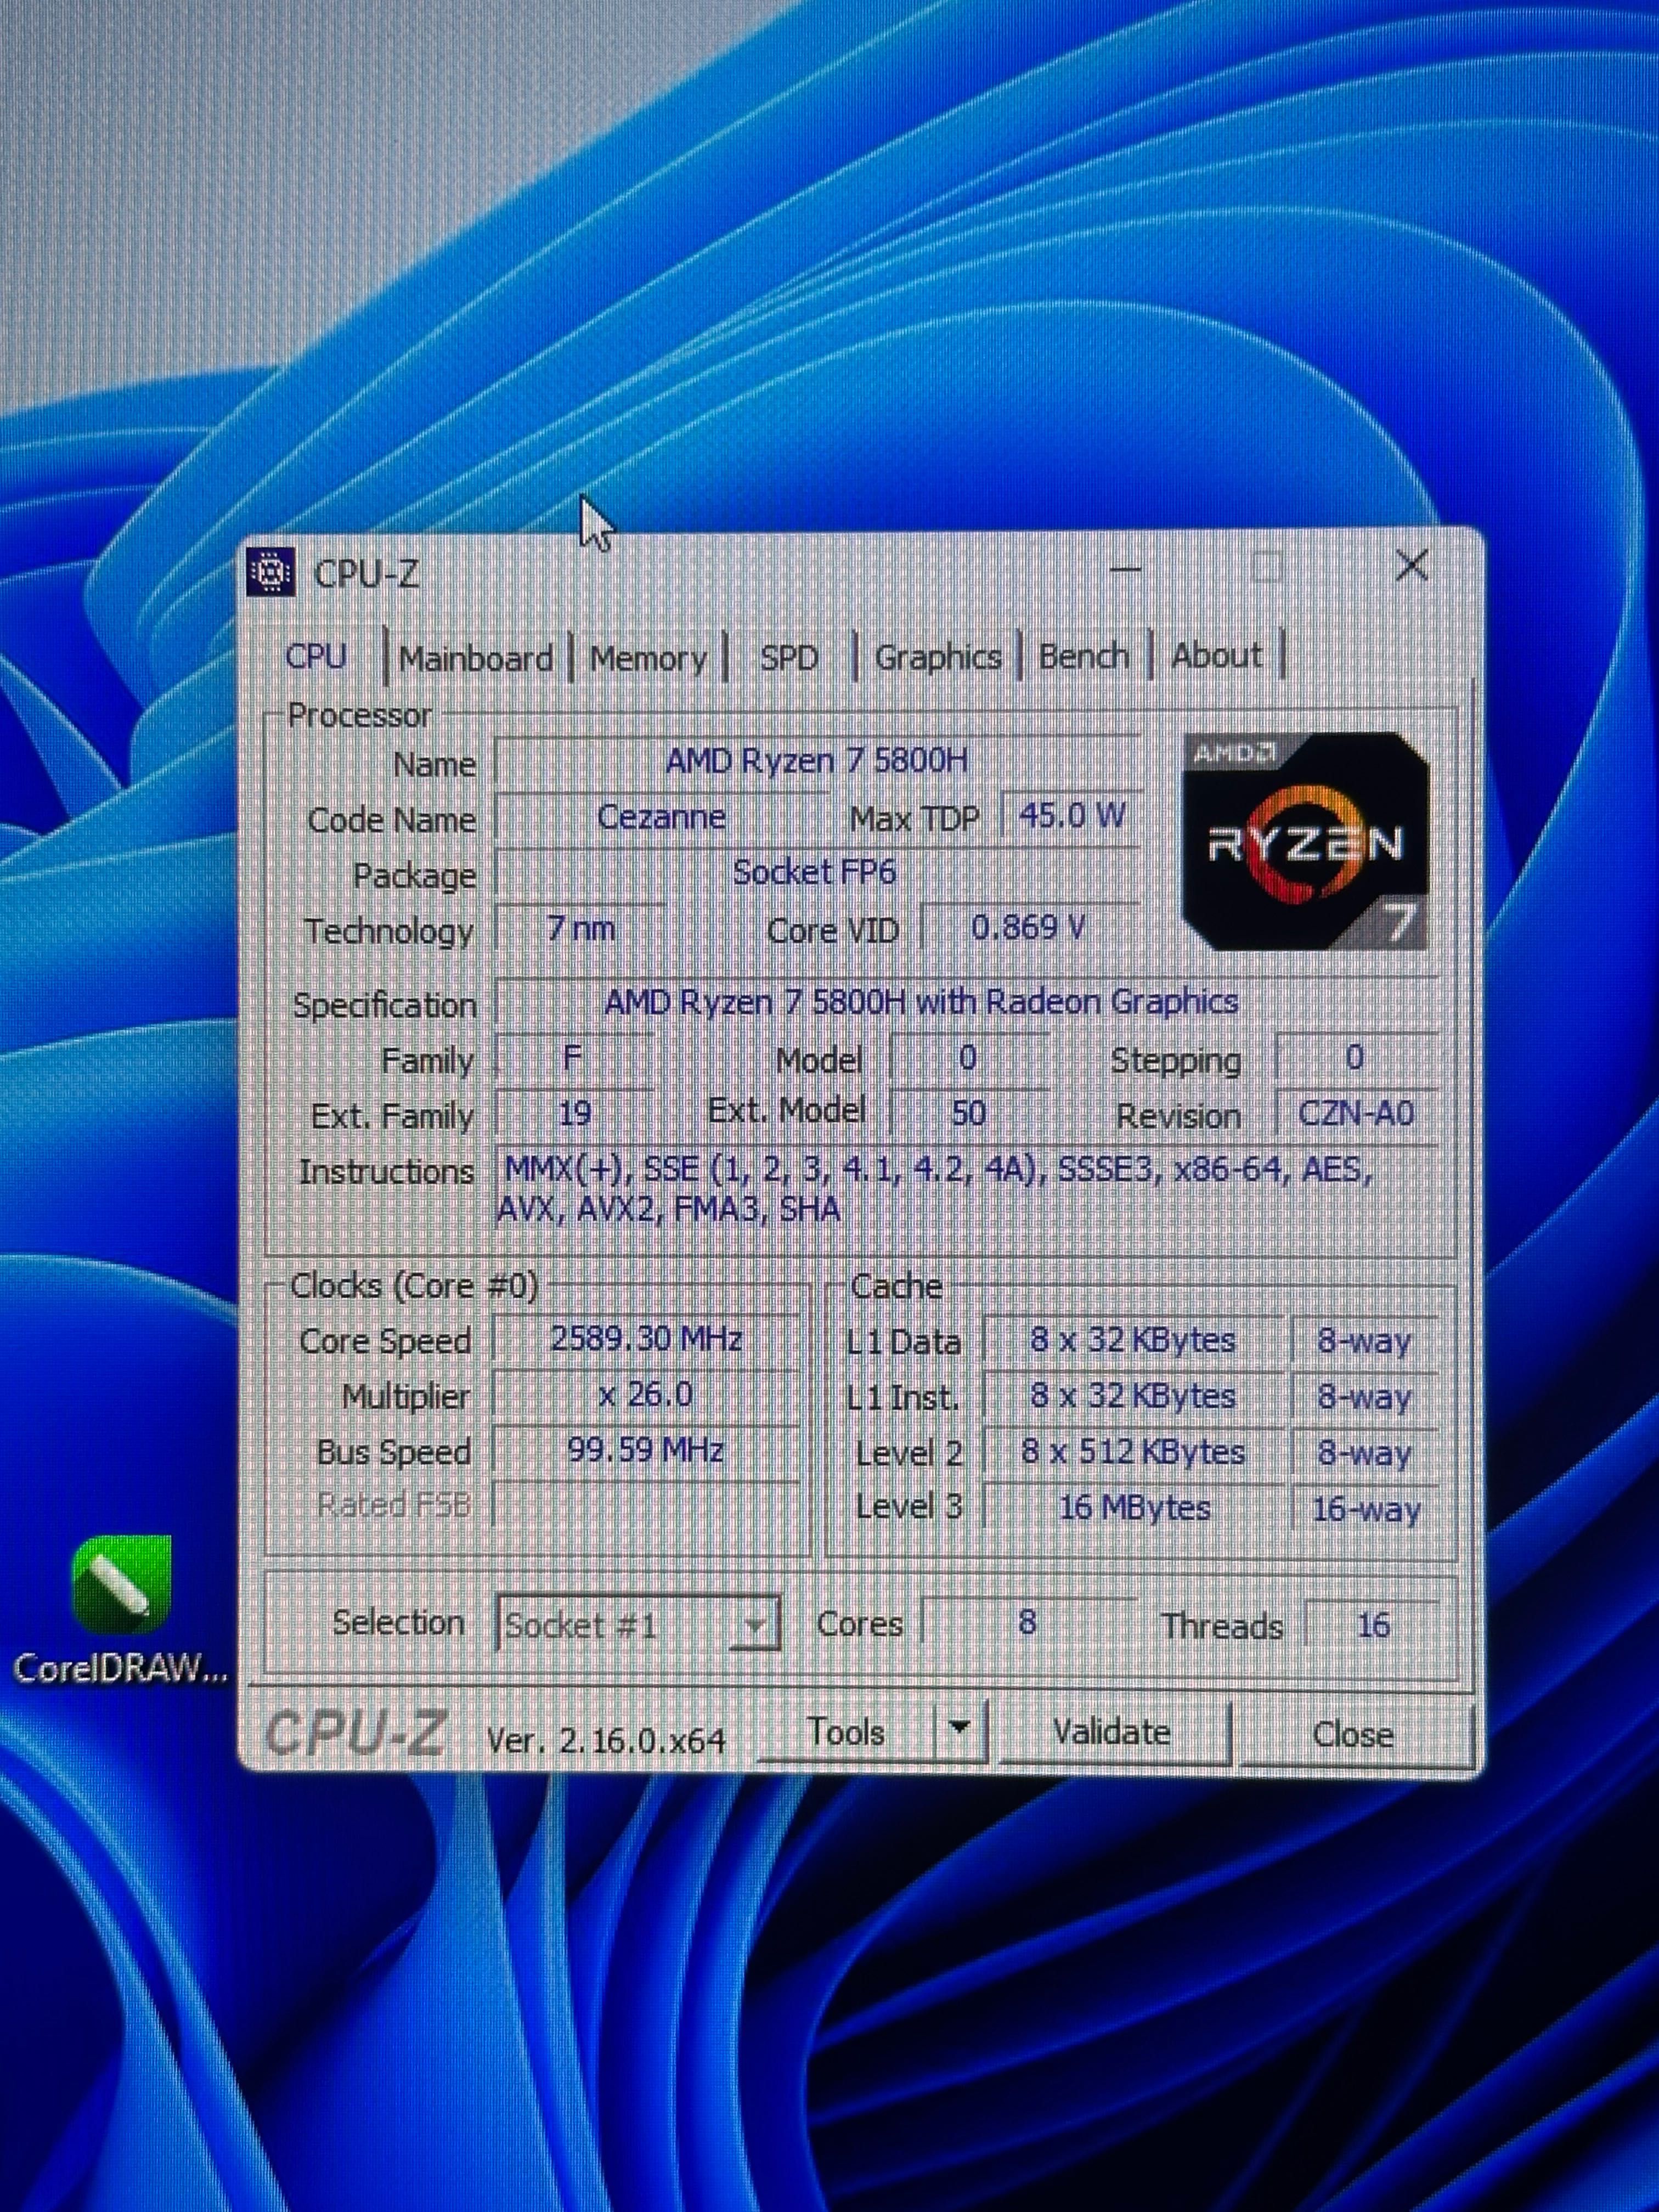Click the Revision value CZN-A0
The width and height of the screenshot is (1659, 2212).
[x=1356, y=1113]
